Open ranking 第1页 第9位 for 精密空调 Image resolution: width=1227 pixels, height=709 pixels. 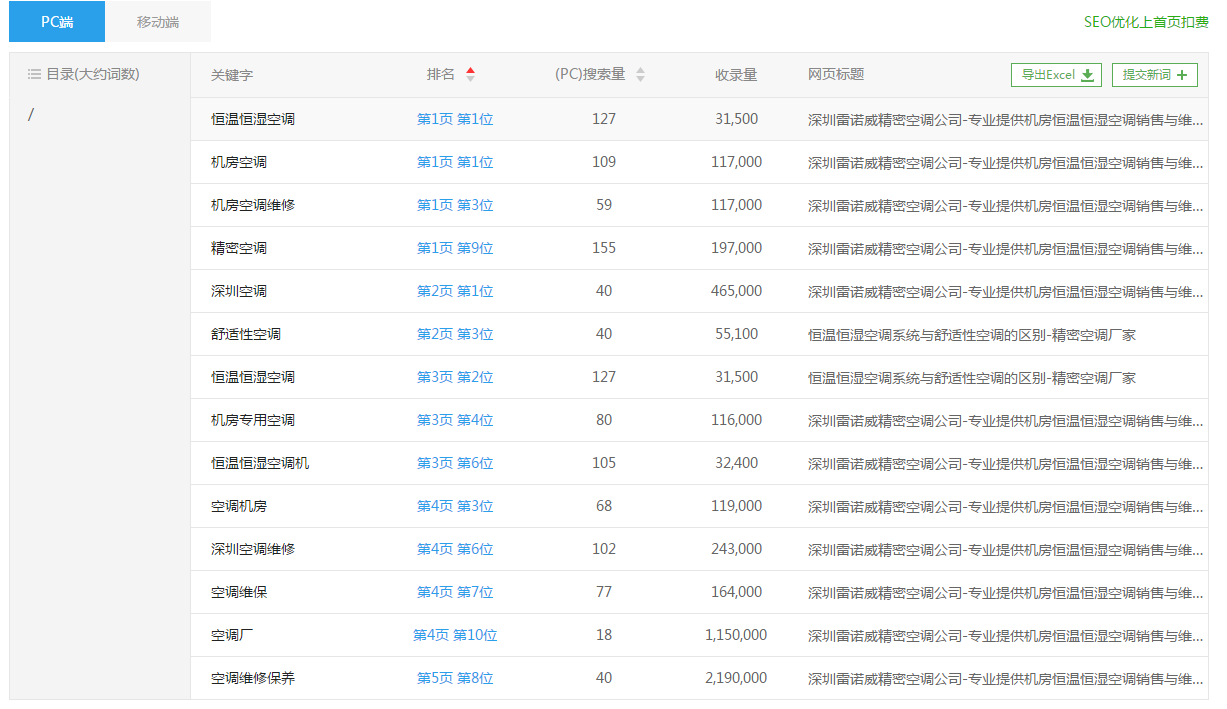click(455, 248)
